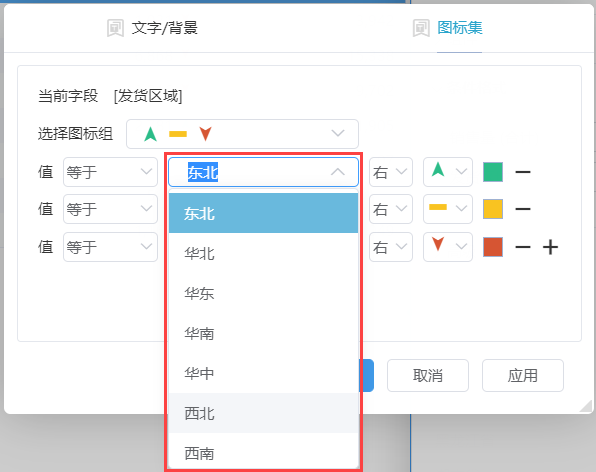
Task: Collapse the 东北 value dropdown with its chevron
Action: pyautogui.click(x=338, y=172)
